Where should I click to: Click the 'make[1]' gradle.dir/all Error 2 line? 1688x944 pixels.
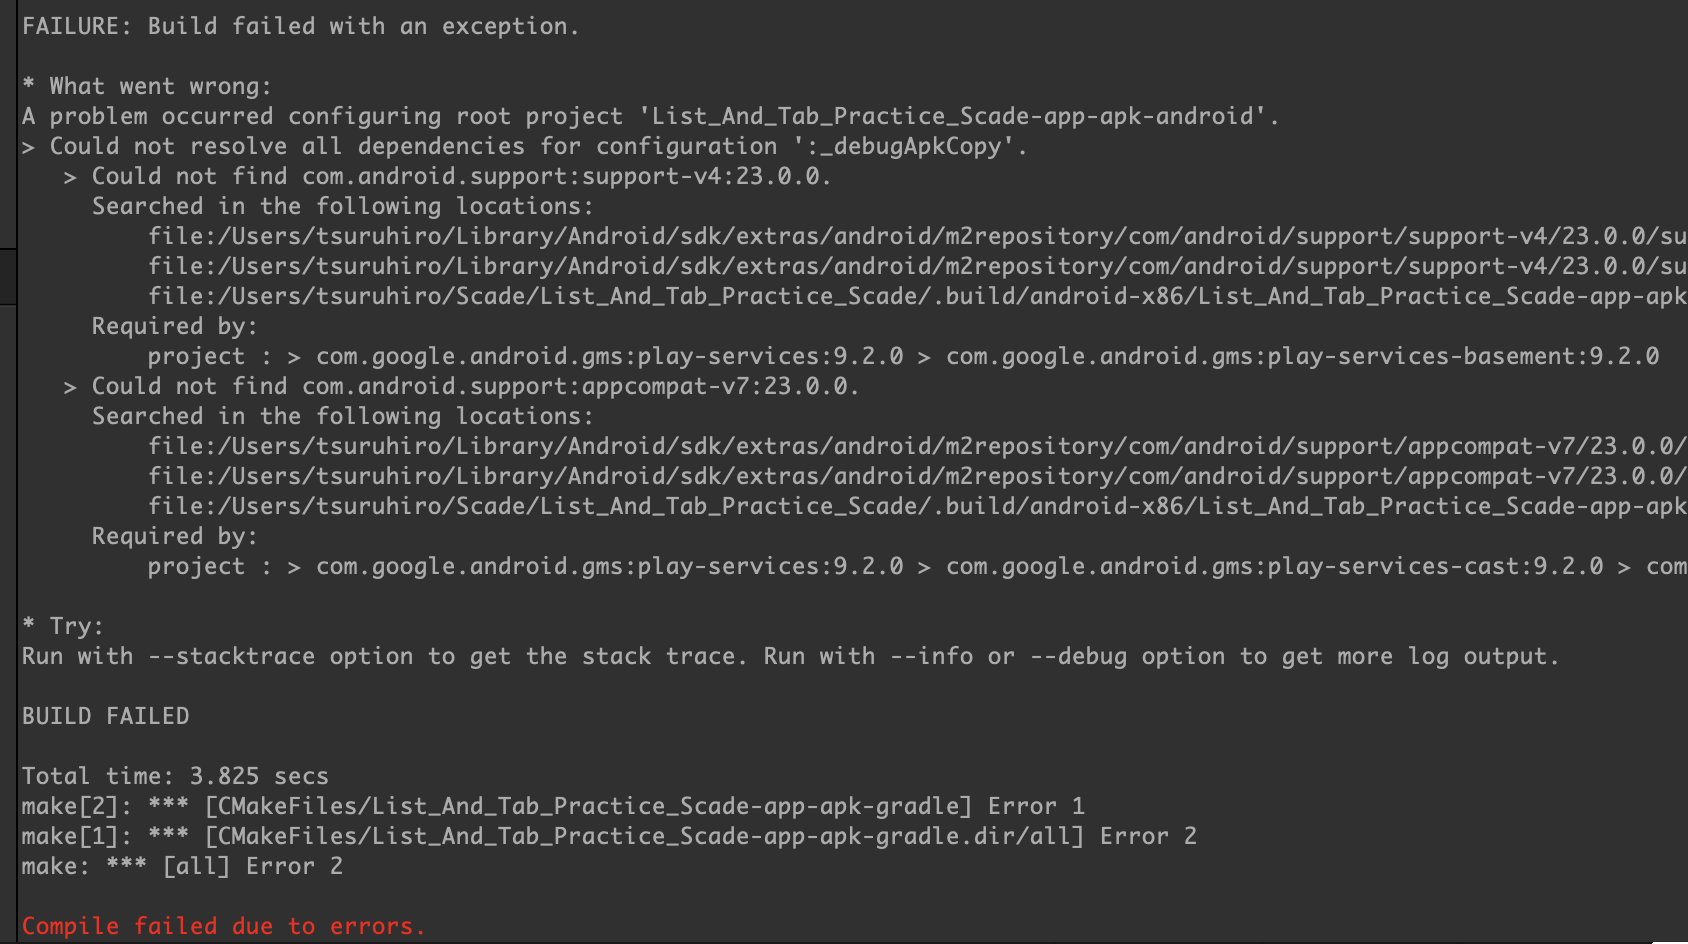click(x=609, y=836)
